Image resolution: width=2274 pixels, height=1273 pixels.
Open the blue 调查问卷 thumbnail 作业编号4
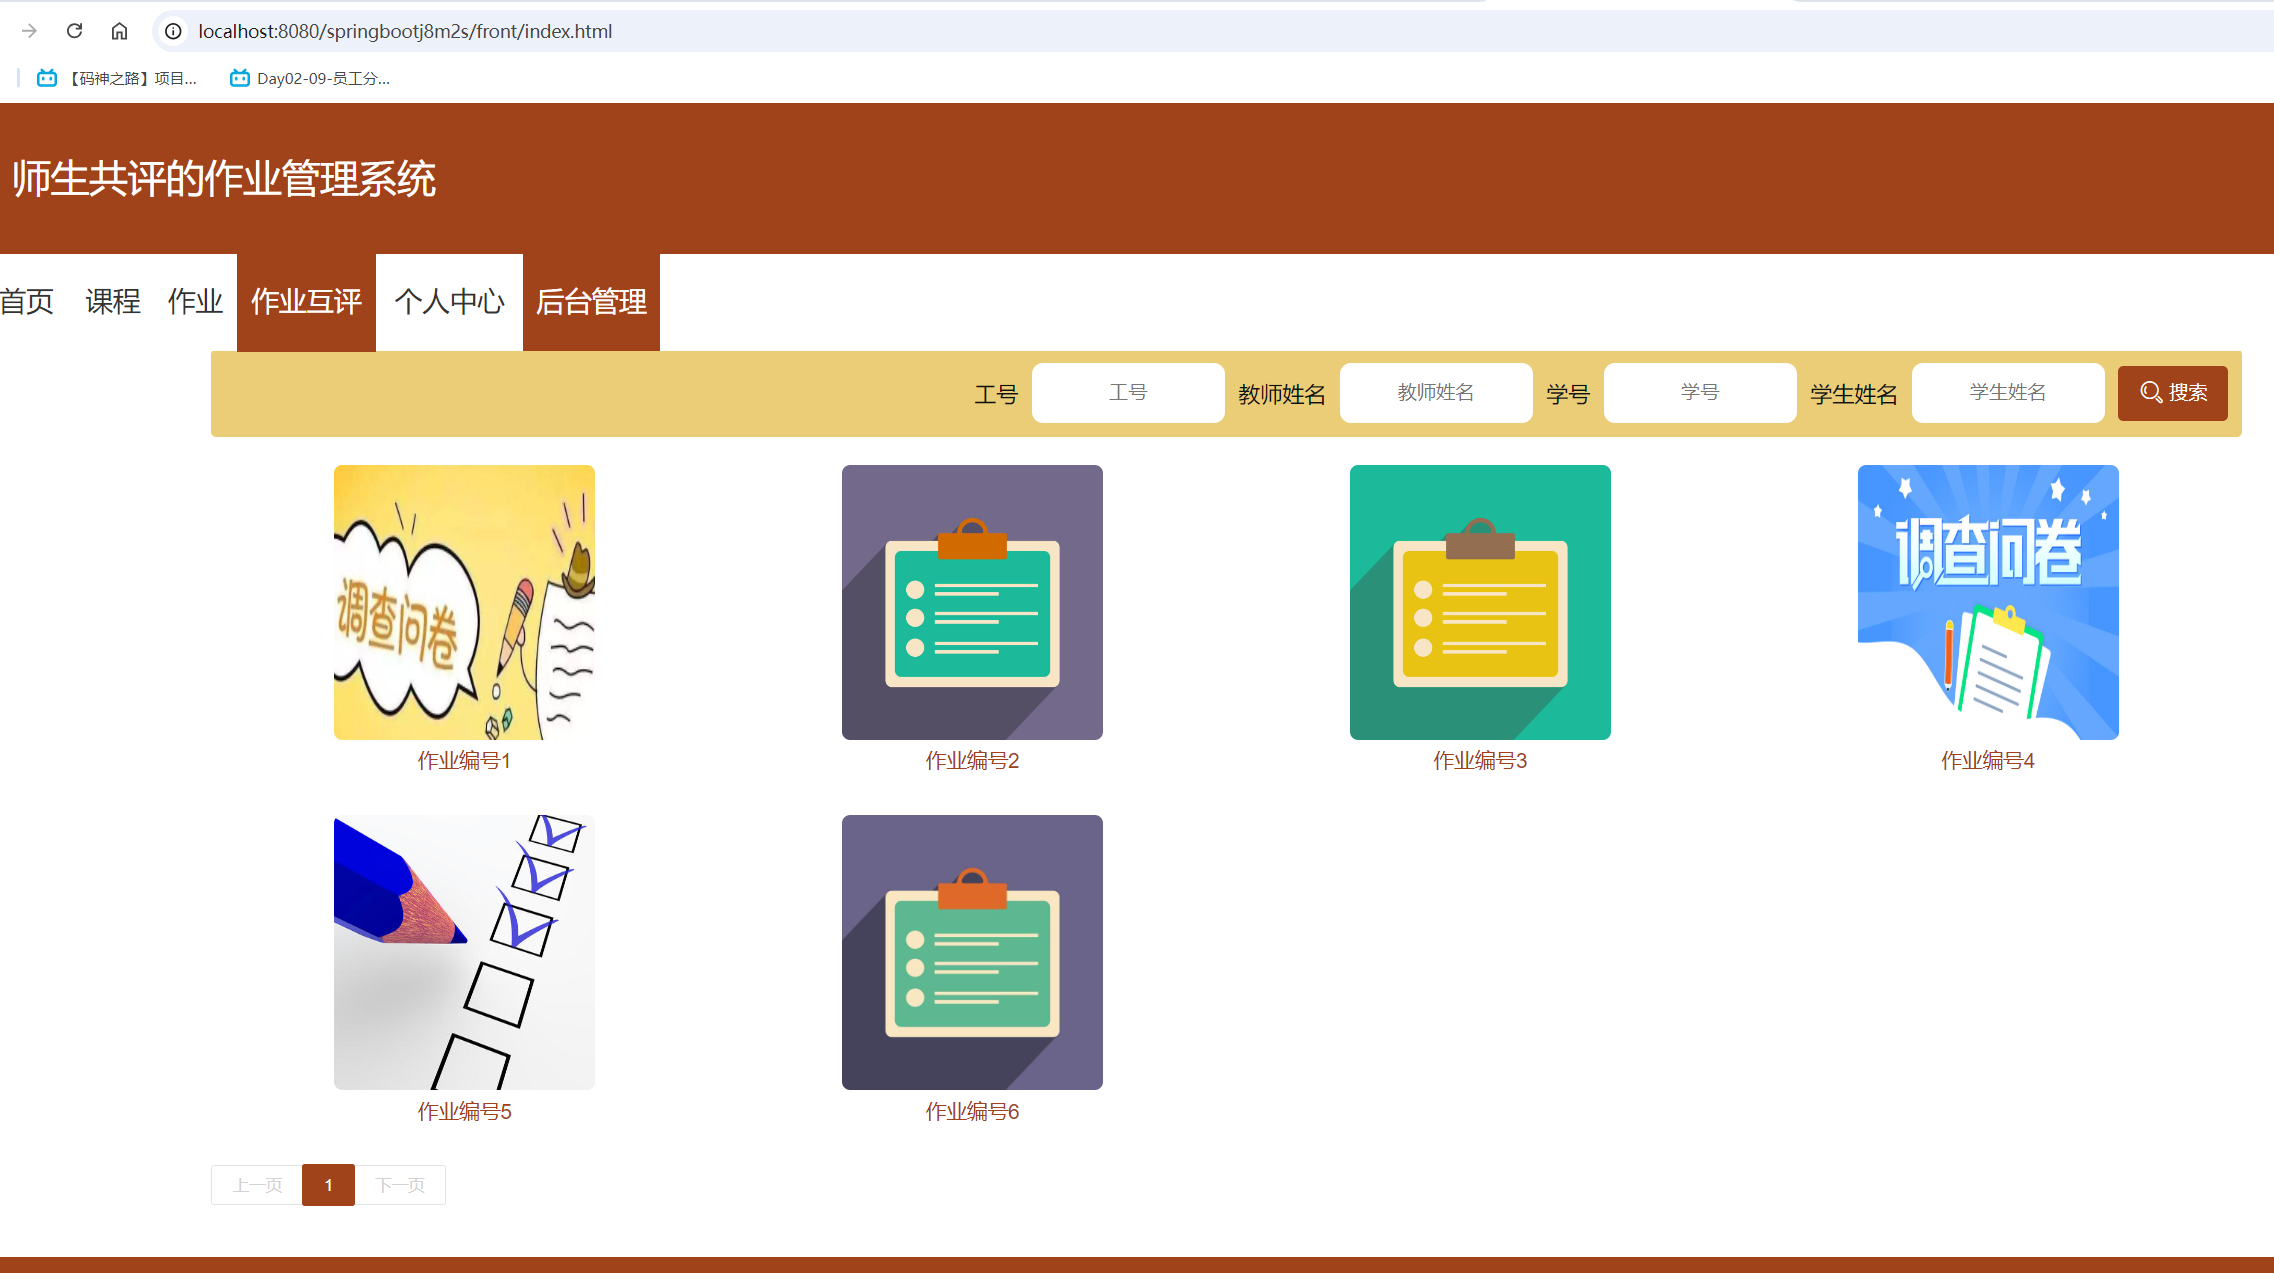(x=1987, y=602)
